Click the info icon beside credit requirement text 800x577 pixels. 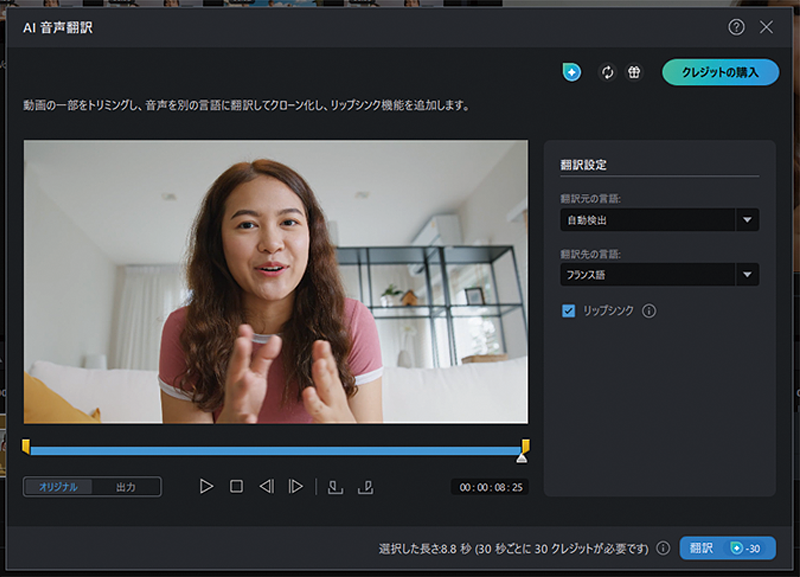point(663,548)
